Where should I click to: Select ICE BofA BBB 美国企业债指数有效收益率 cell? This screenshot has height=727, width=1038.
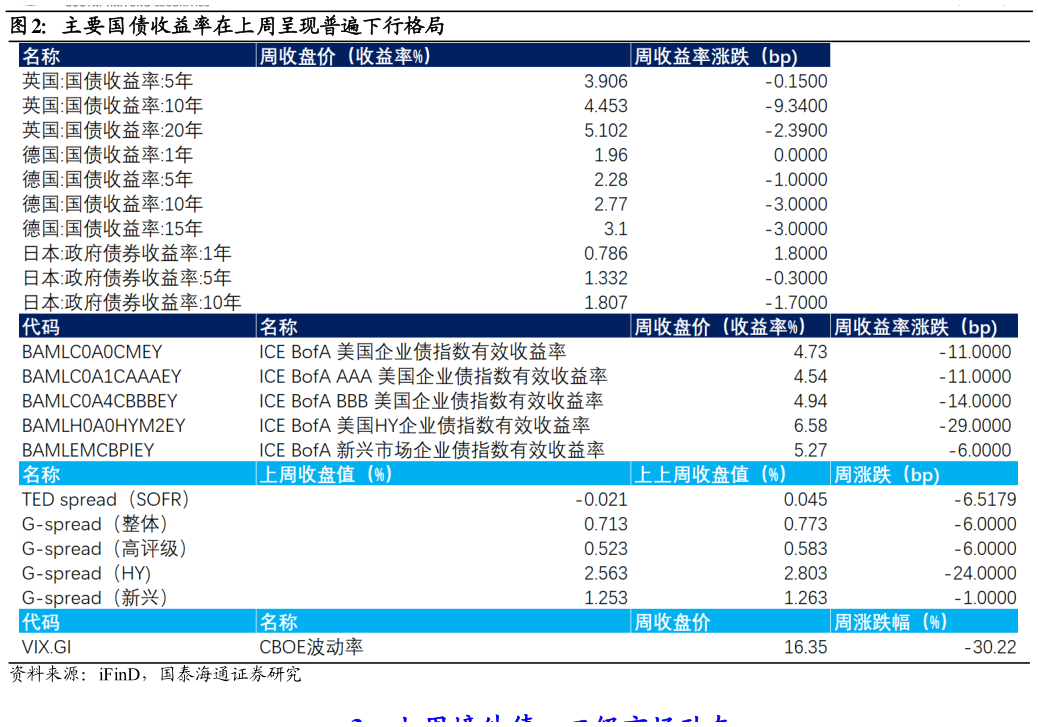pos(431,401)
